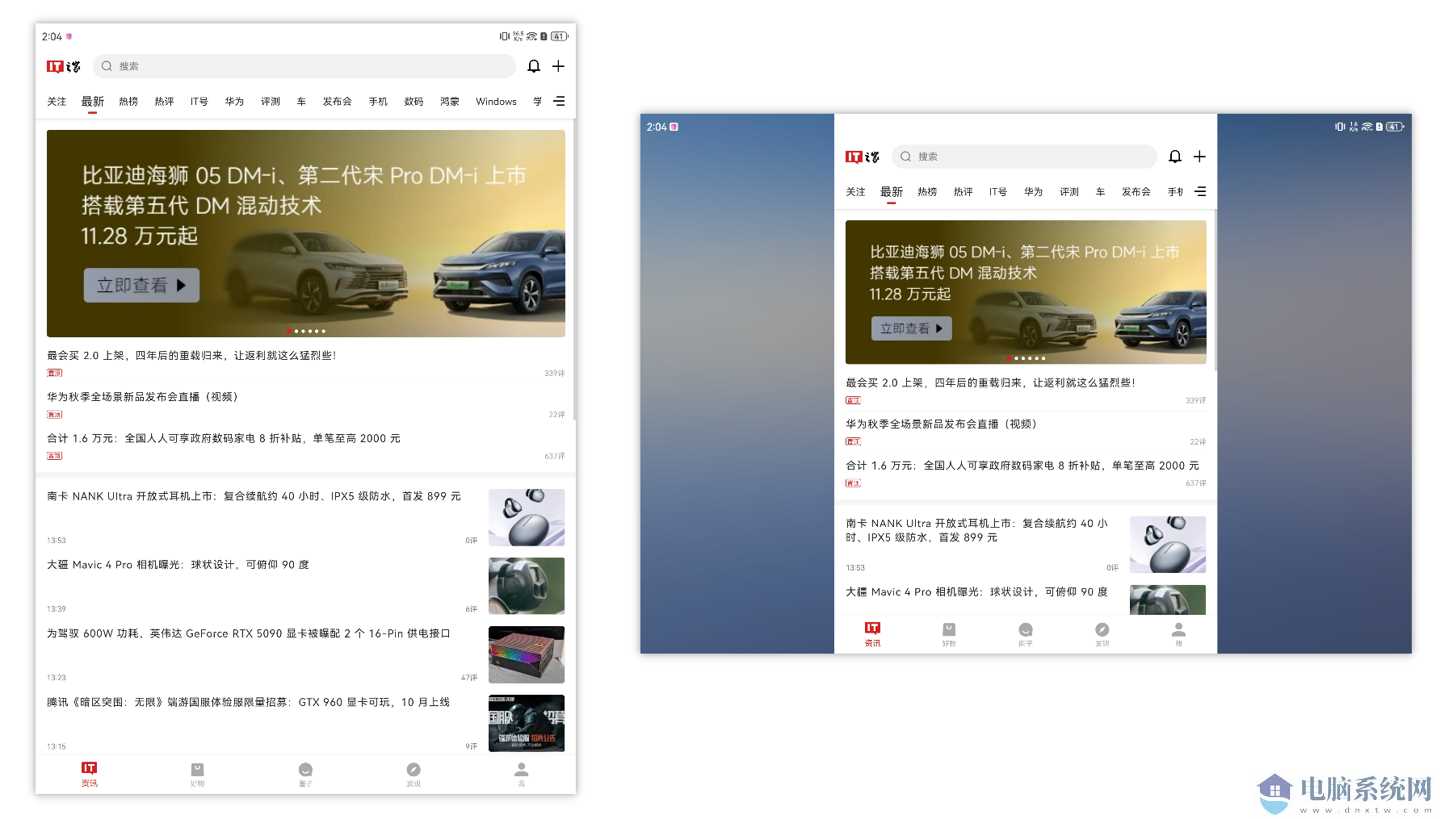Image resolution: width=1440 pixels, height=819 pixels.
Task: Open notification bell in right landscape screenshot
Action: pyautogui.click(x=1175, y=156)
